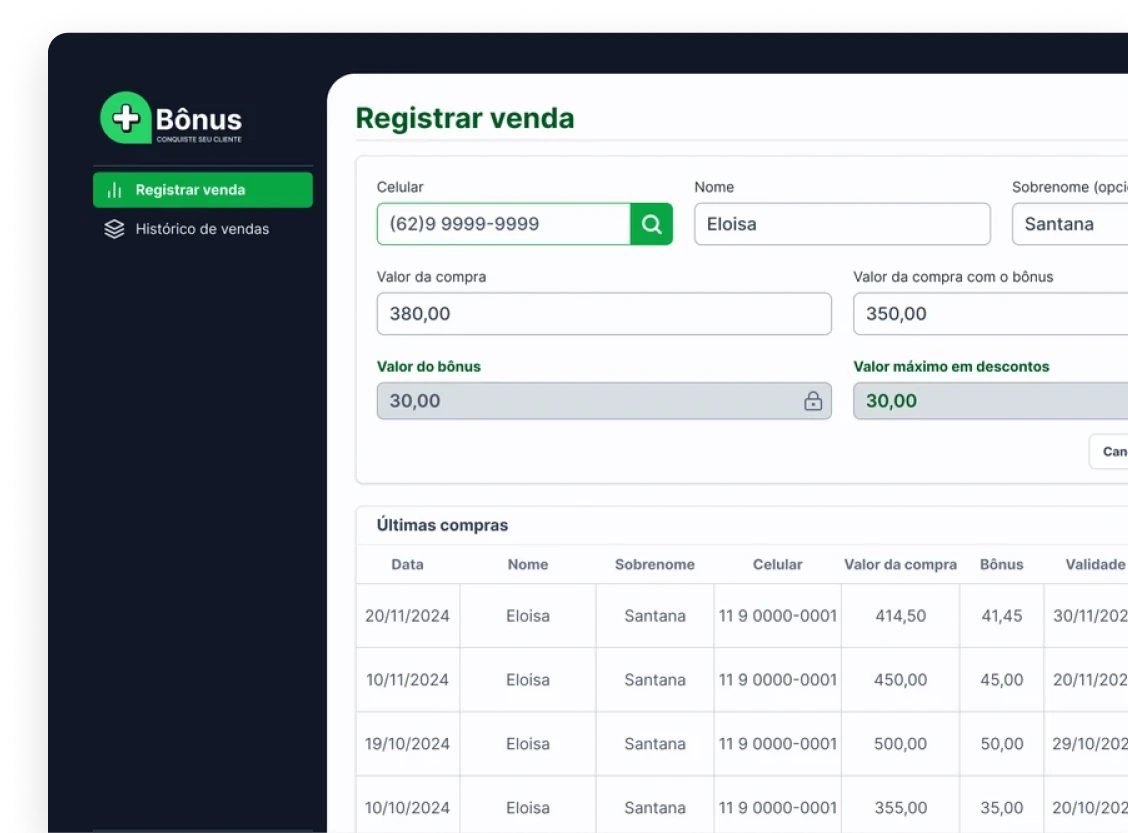Click the green search magnifier icon
This screenshot has width=1128, height=833.
(651, 224)
